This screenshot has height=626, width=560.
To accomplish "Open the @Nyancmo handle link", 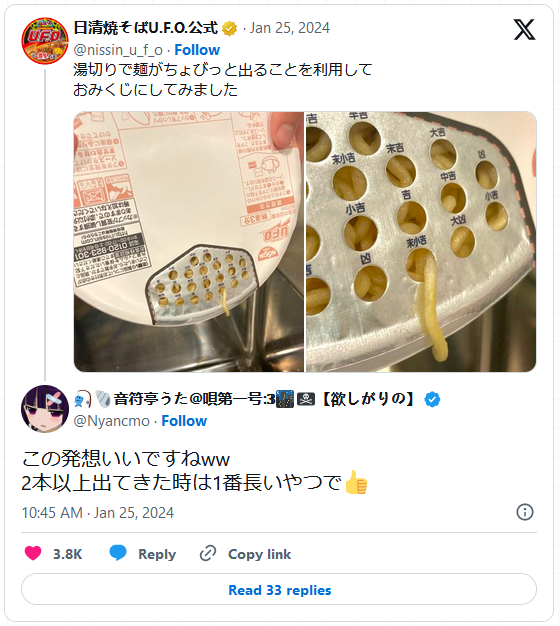I will [111, 421].
